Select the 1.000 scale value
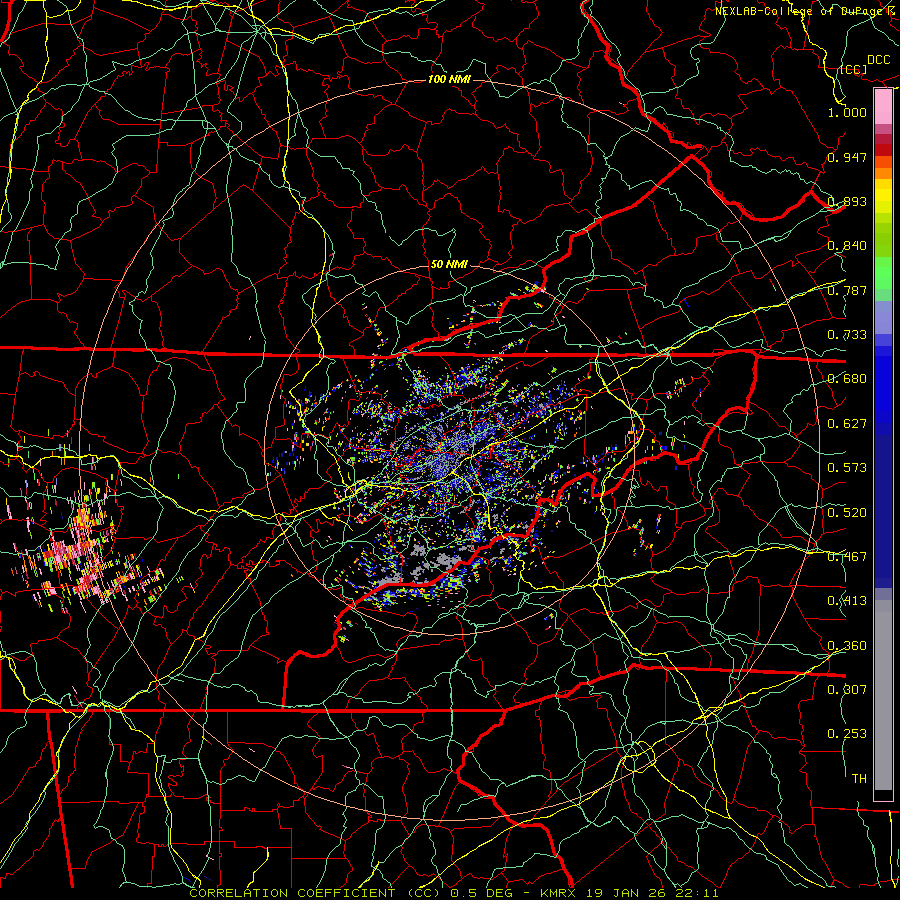This screenshot has width=900, height=900. pos(847,112)
